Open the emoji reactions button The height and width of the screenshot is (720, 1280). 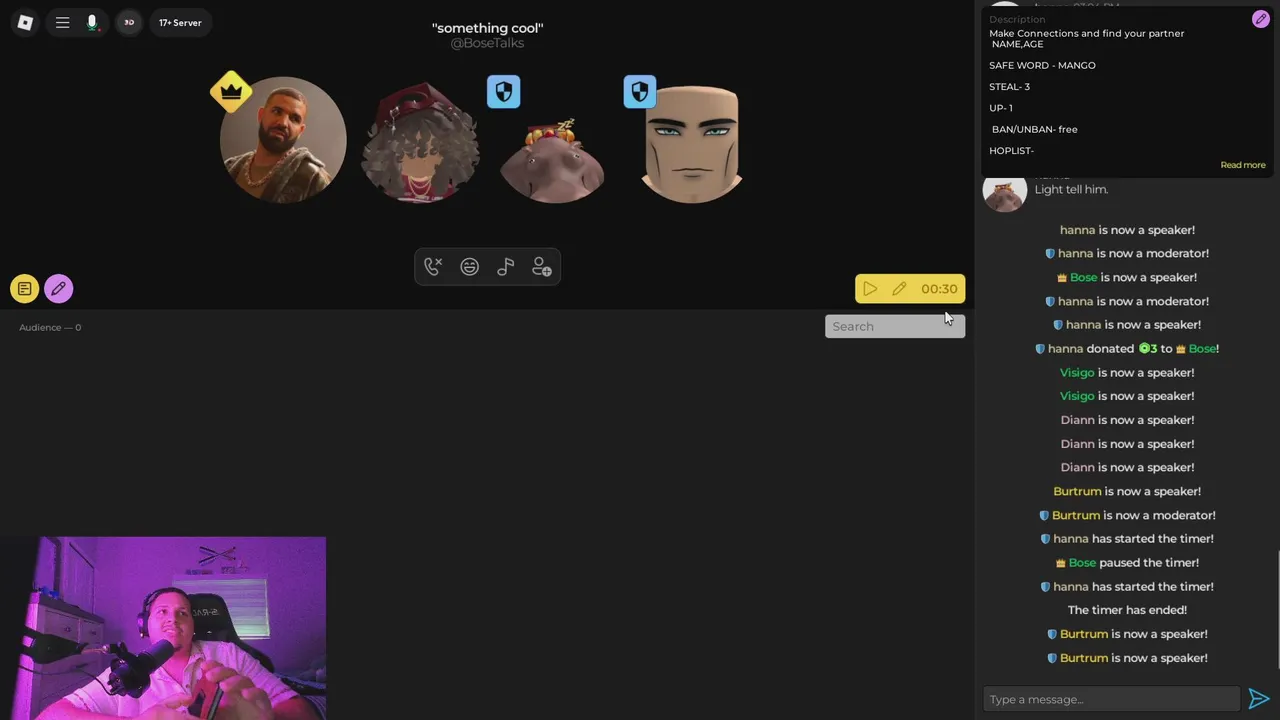[x=469, y=267]
